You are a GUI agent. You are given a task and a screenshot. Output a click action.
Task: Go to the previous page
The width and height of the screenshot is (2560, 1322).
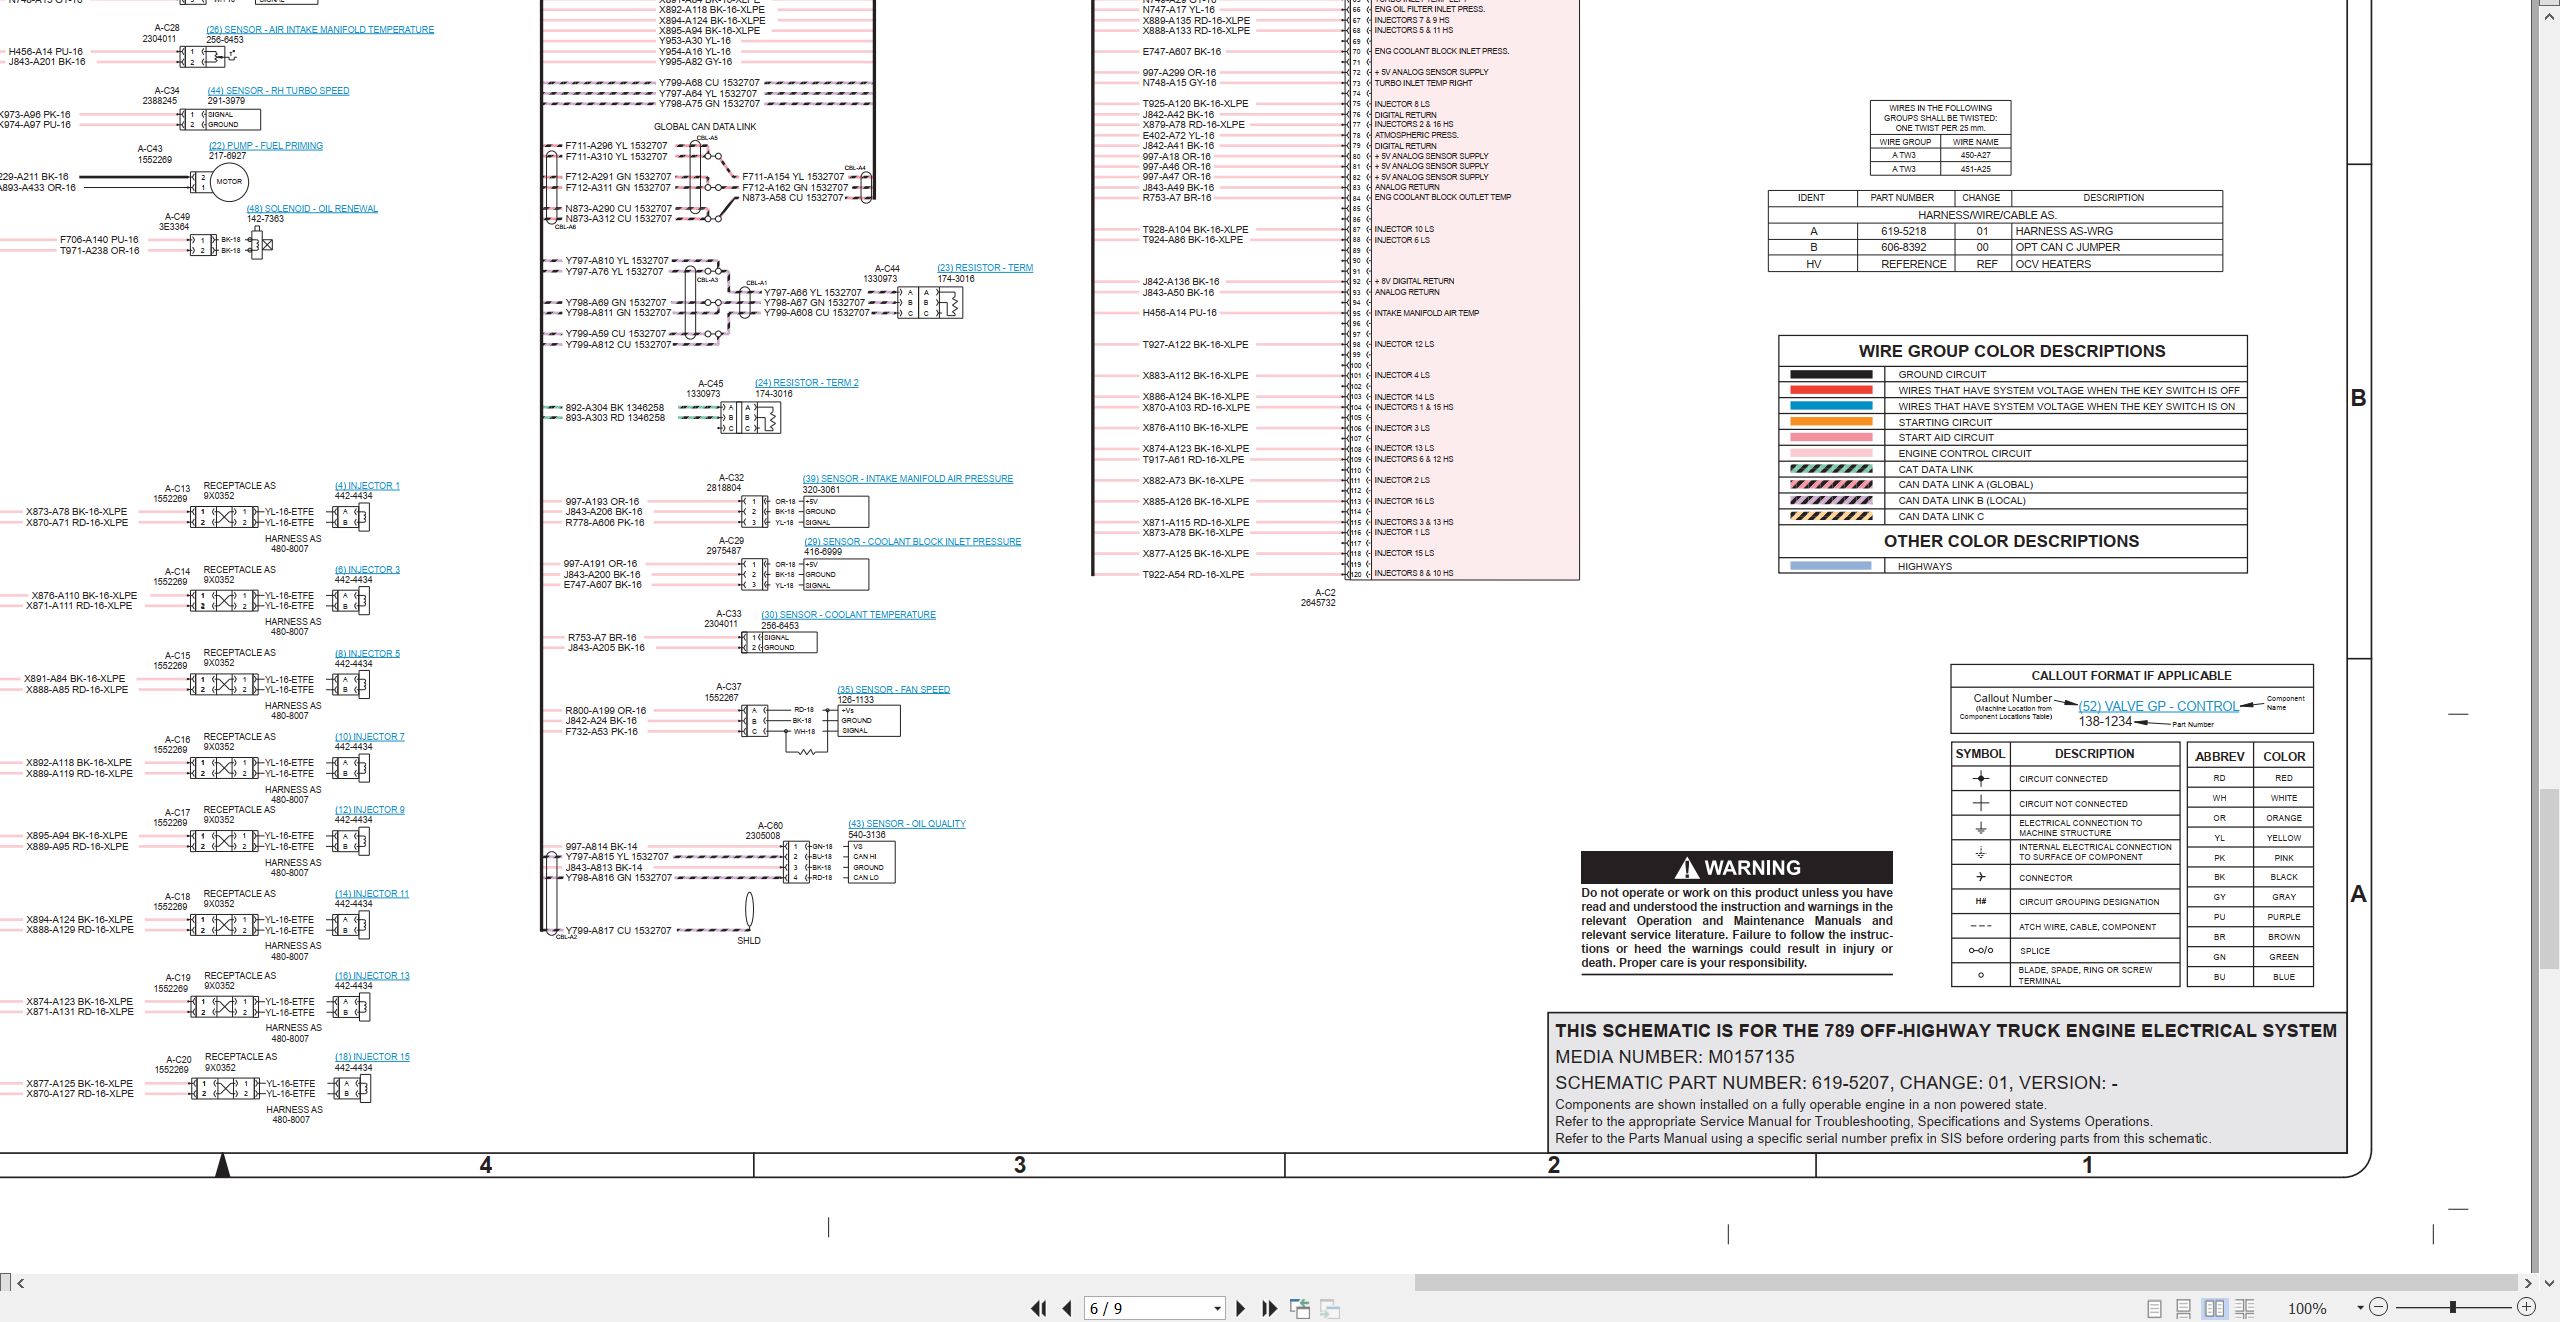(x=1067, y=1308)
